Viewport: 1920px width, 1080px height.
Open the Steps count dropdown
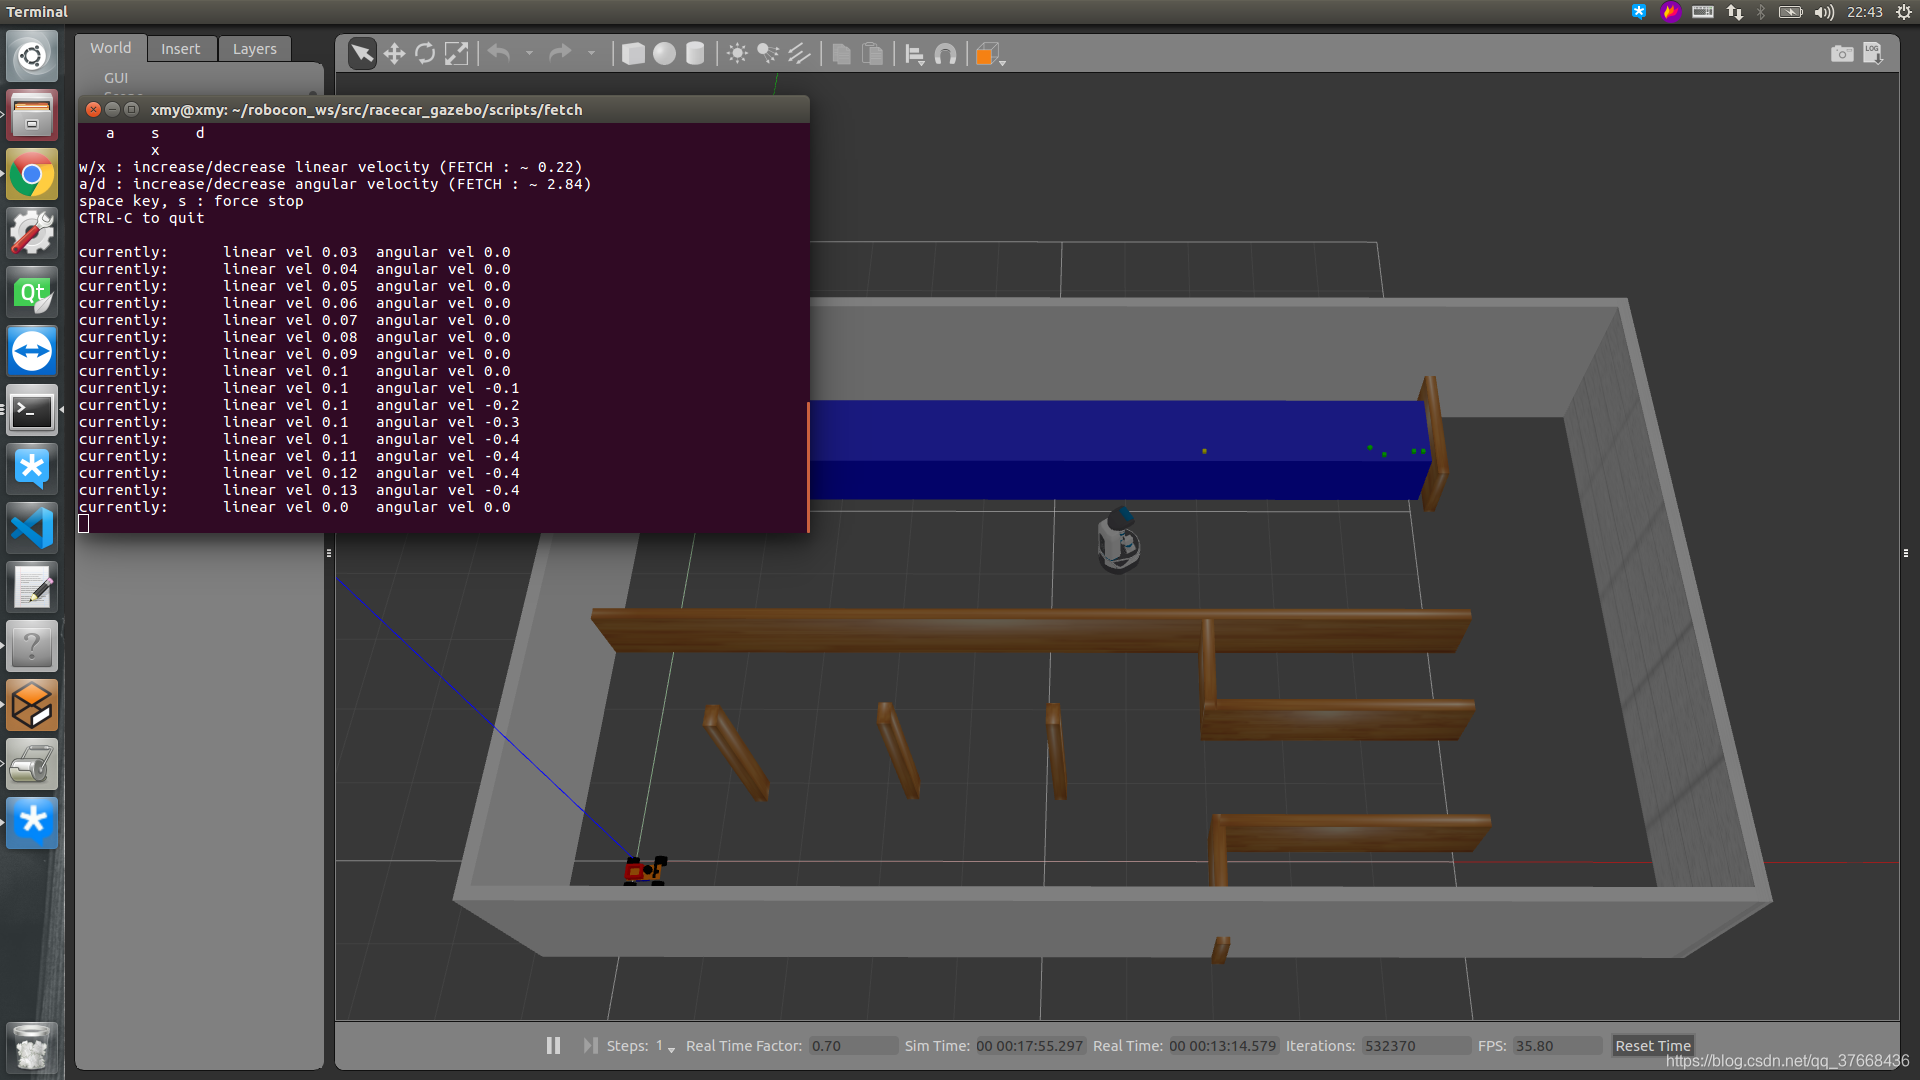tap(671, 1048)
